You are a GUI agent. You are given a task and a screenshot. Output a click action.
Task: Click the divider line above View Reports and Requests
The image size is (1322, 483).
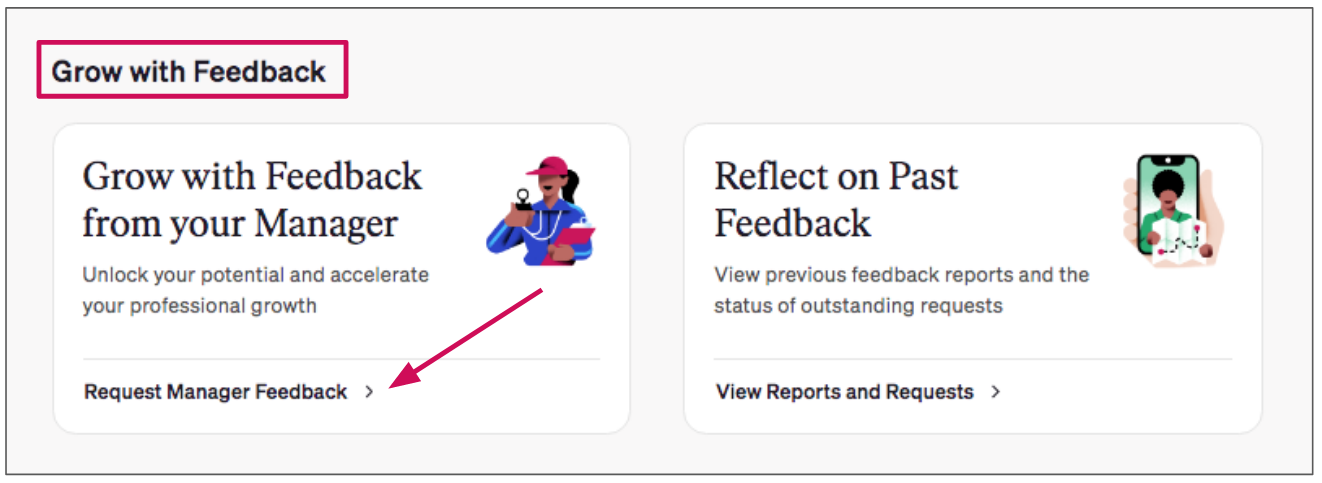[972, 359]
